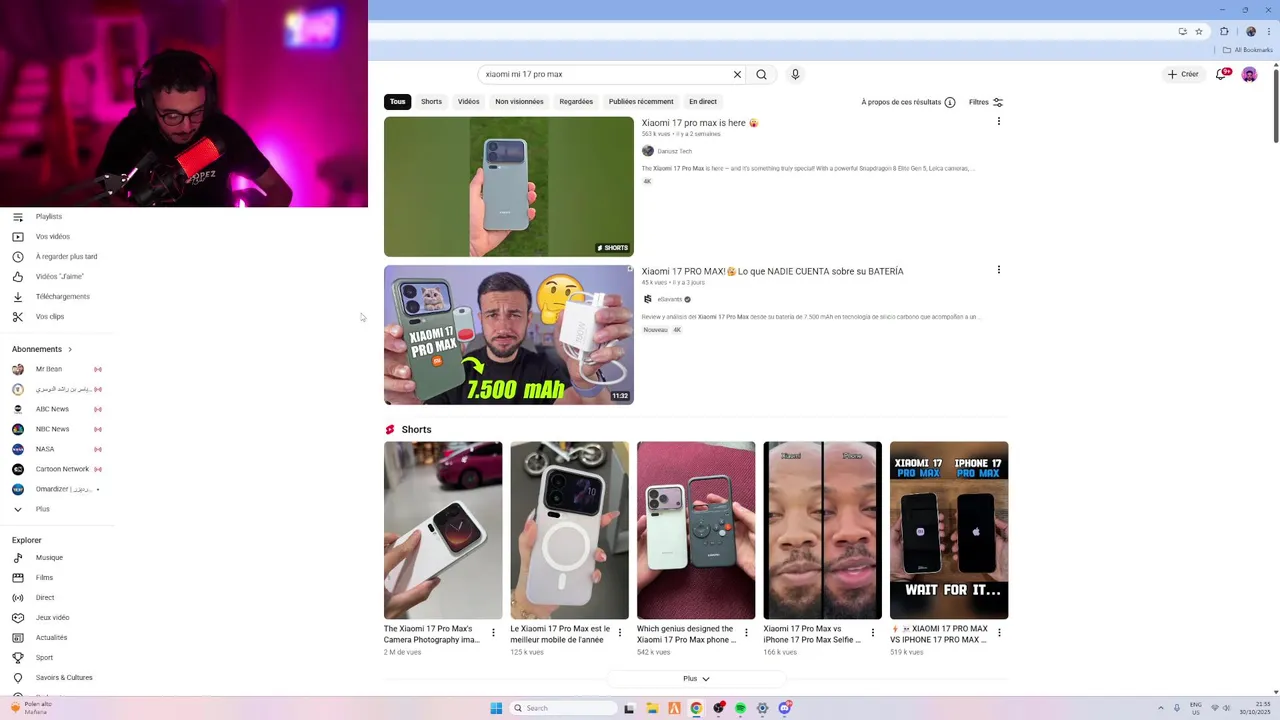Open options for 'Which genius designed' Short
This screenshot has height=720, width=1280.
746,633
